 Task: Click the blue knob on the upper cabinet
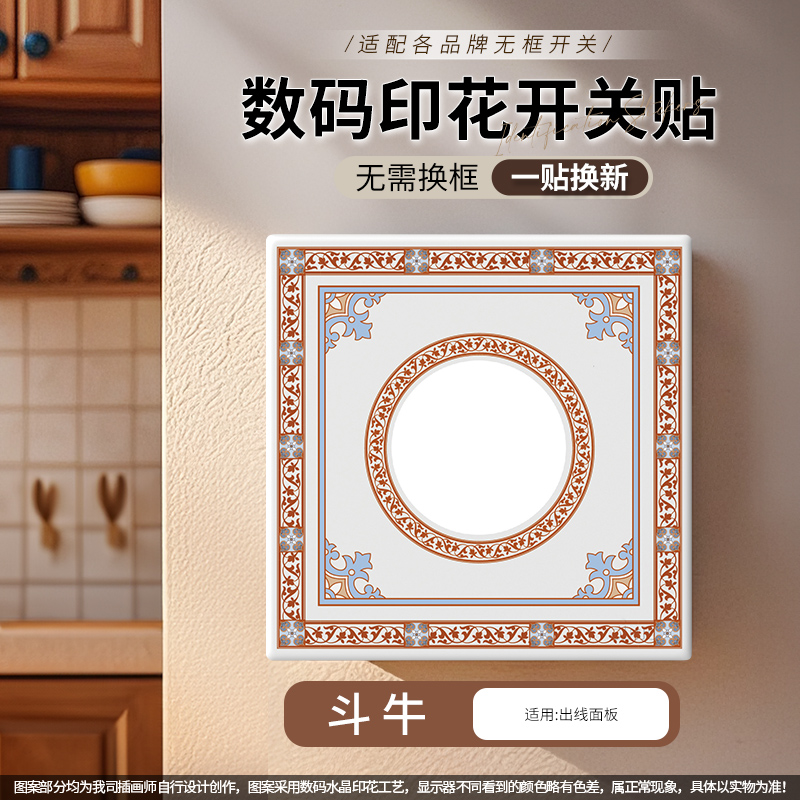tap(37, 44)
